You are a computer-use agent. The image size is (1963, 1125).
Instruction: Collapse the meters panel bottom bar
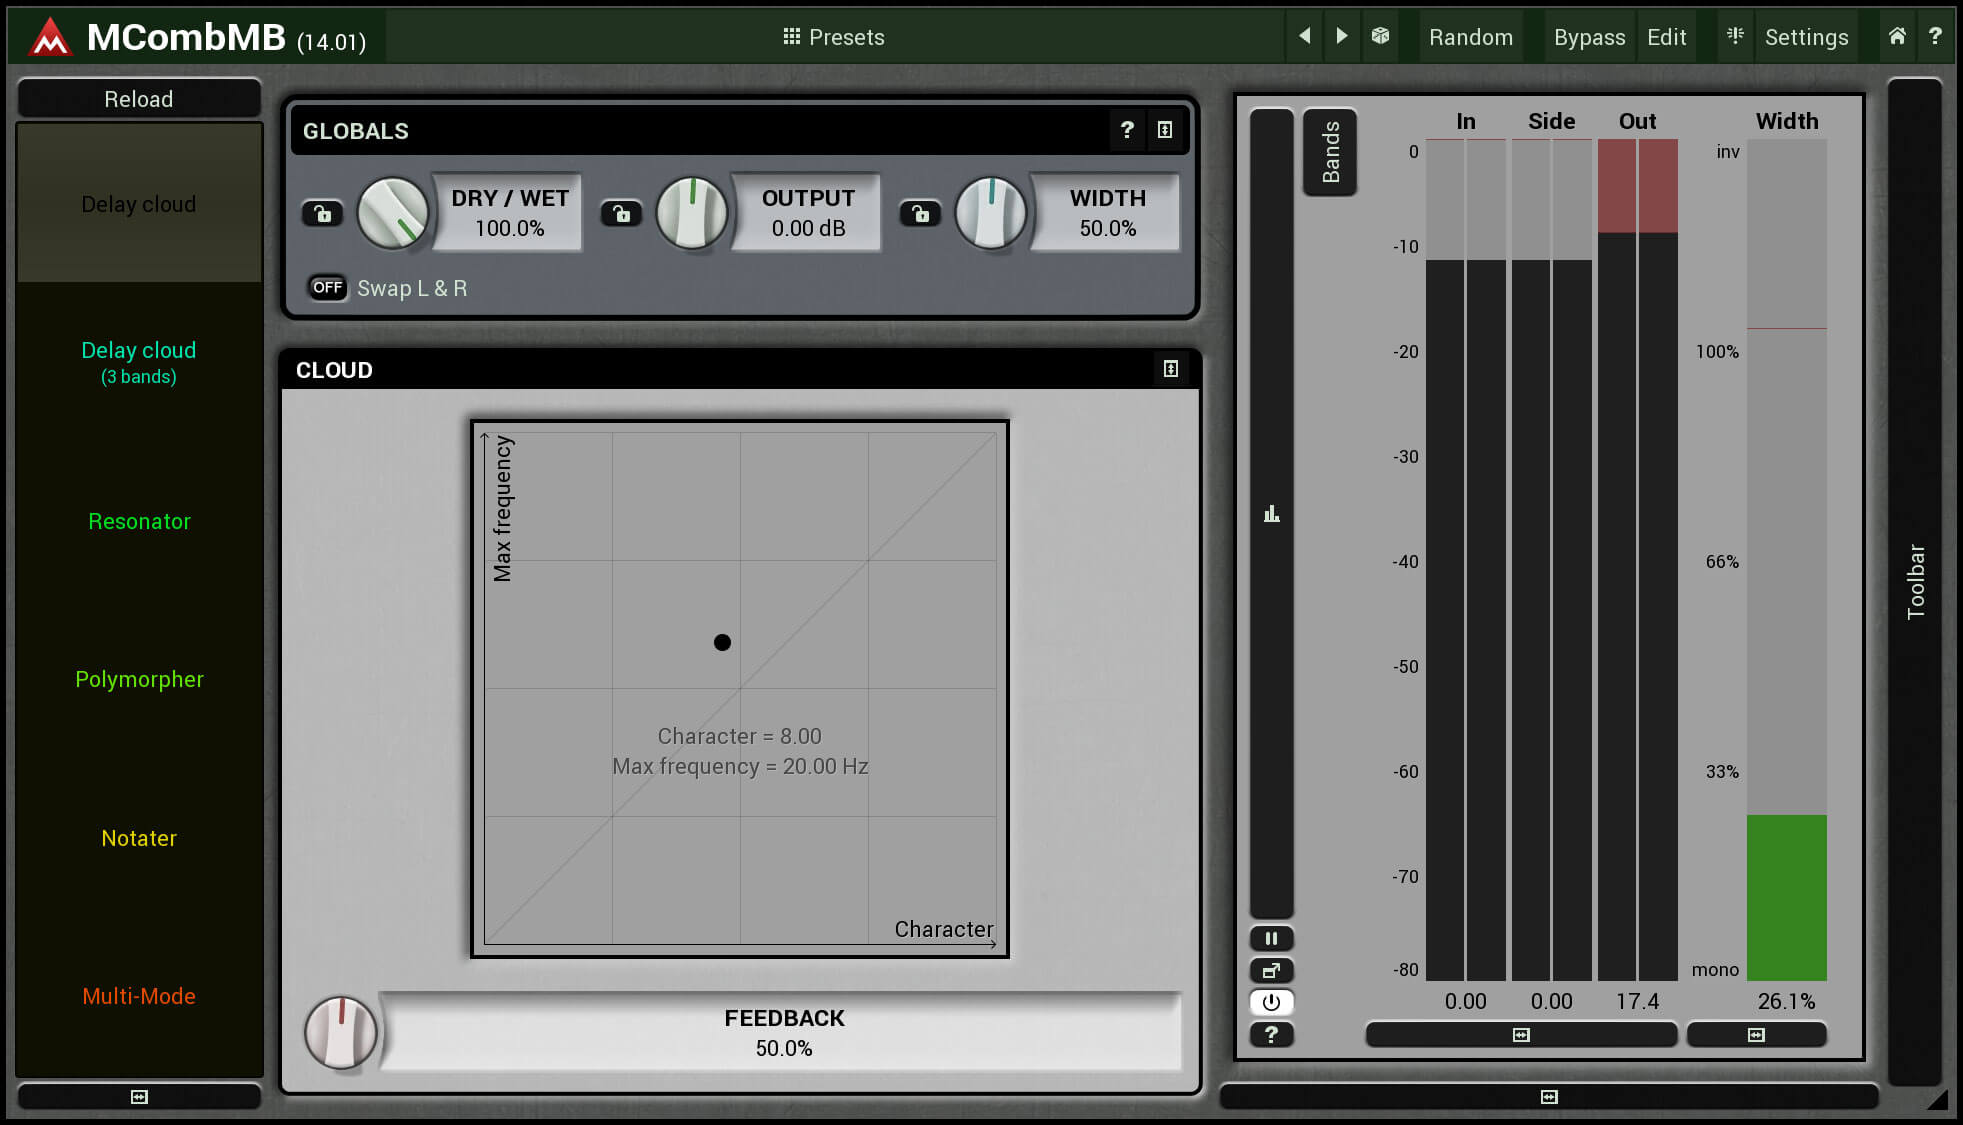1549,1097
